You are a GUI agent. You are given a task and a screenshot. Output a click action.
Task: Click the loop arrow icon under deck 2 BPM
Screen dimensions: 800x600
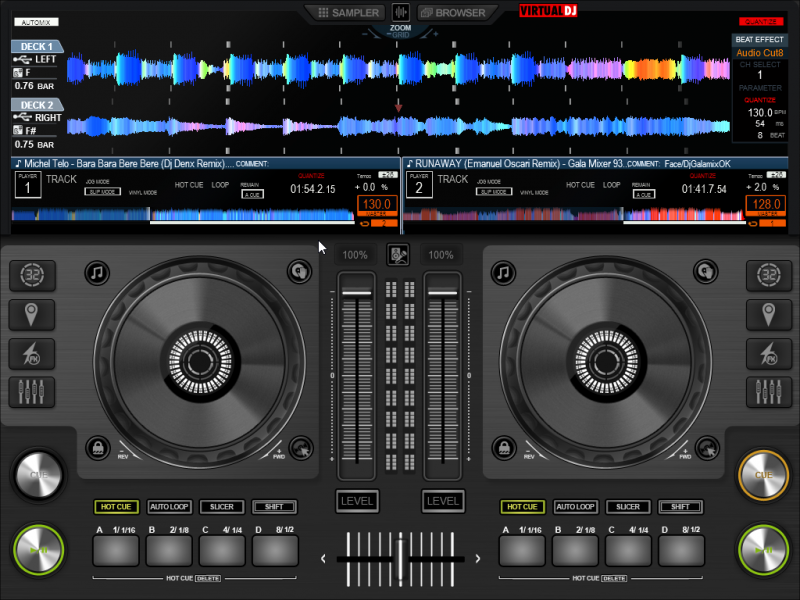(x=753, y=224)
